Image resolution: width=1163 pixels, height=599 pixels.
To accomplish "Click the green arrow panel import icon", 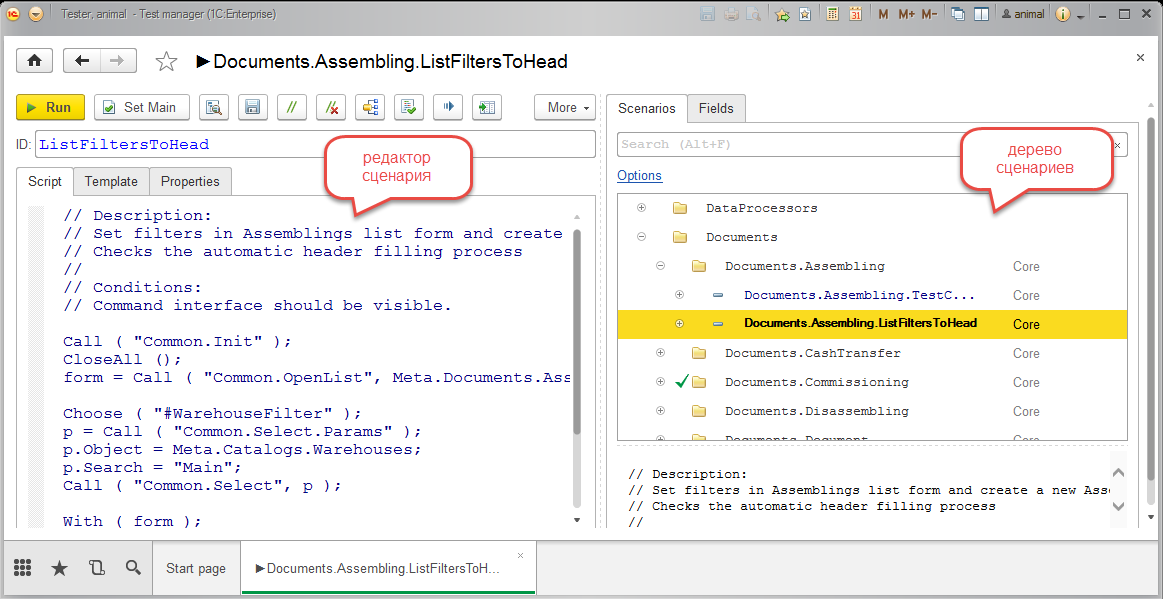I will click(487, 107).
